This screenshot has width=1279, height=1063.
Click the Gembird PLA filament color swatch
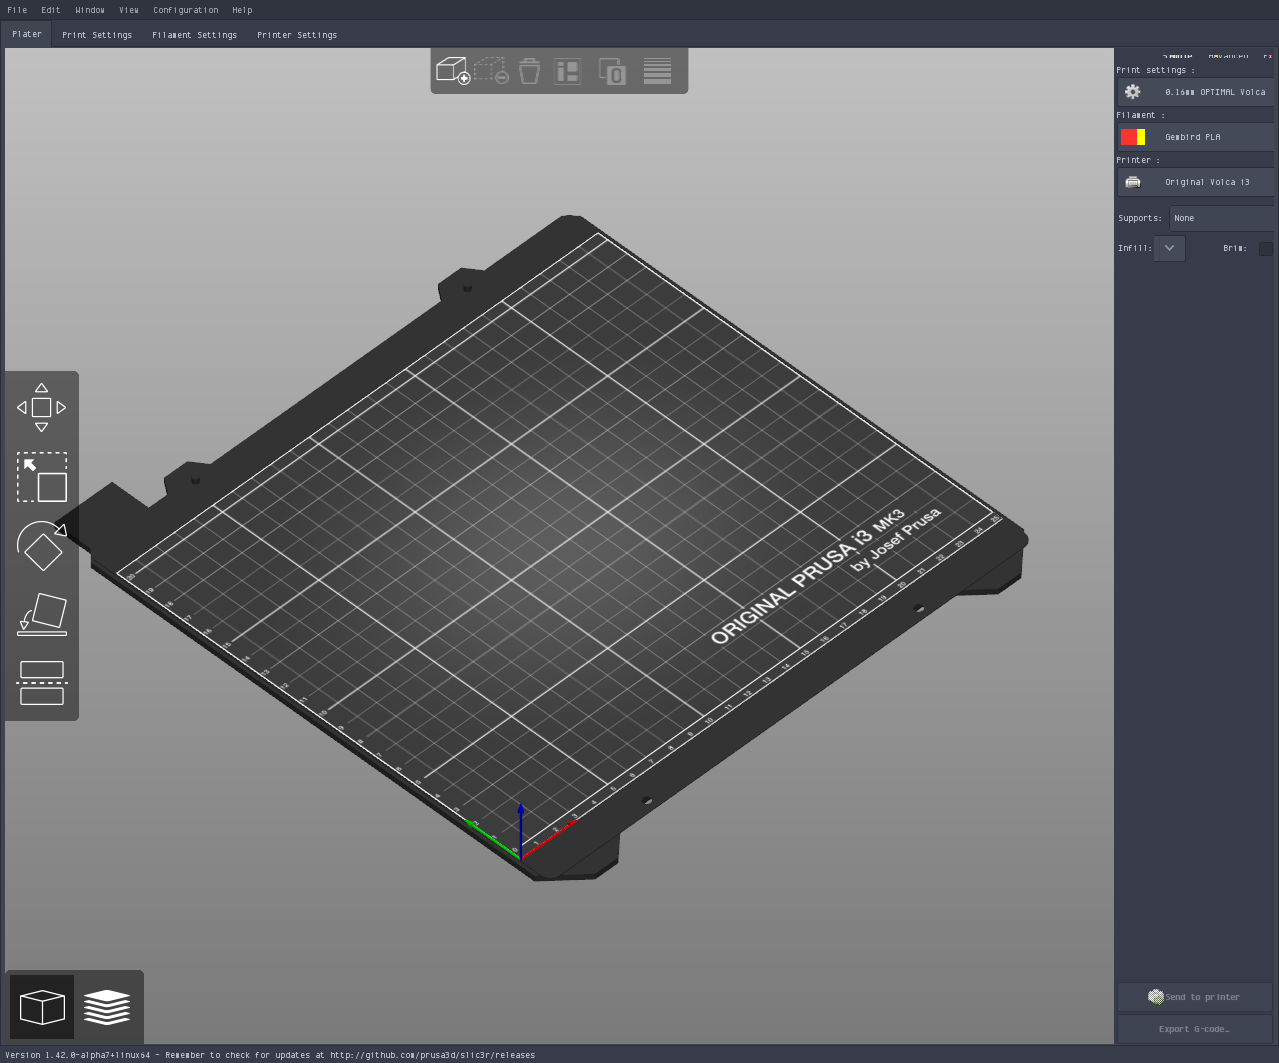(x=1133, y=136)
